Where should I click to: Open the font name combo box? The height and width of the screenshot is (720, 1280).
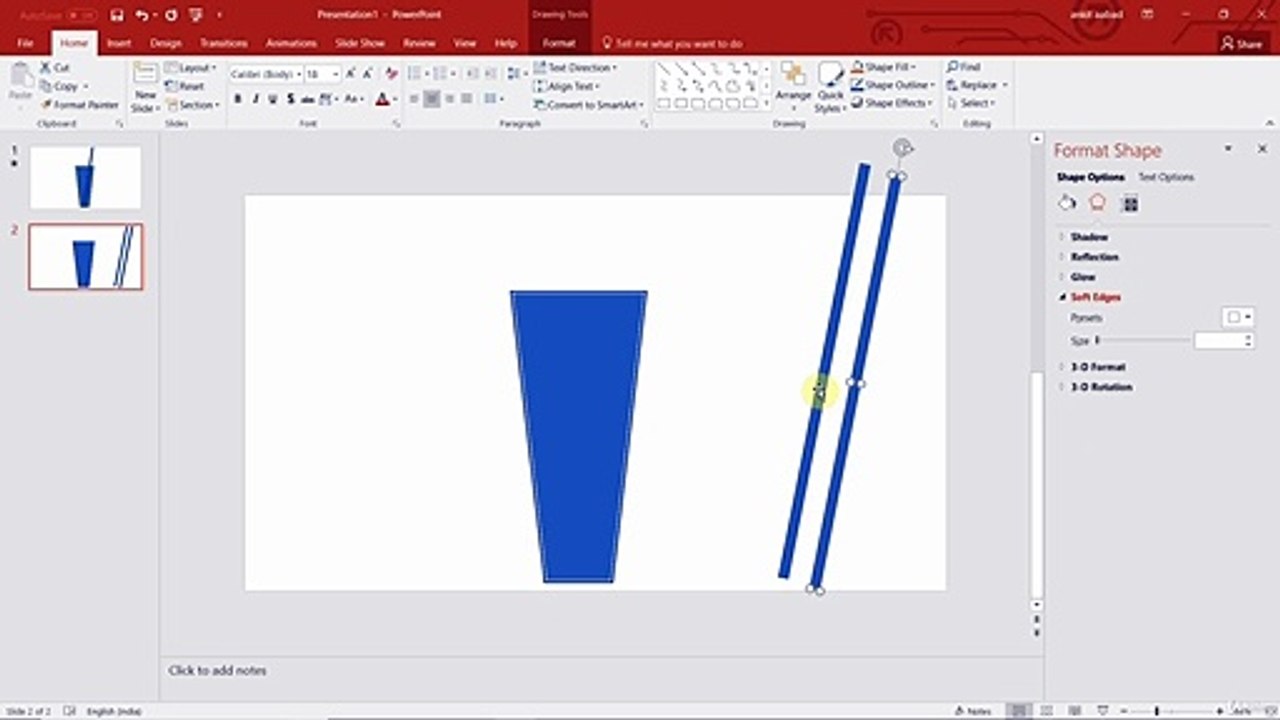pyautogui.click(x=266, y=74)
